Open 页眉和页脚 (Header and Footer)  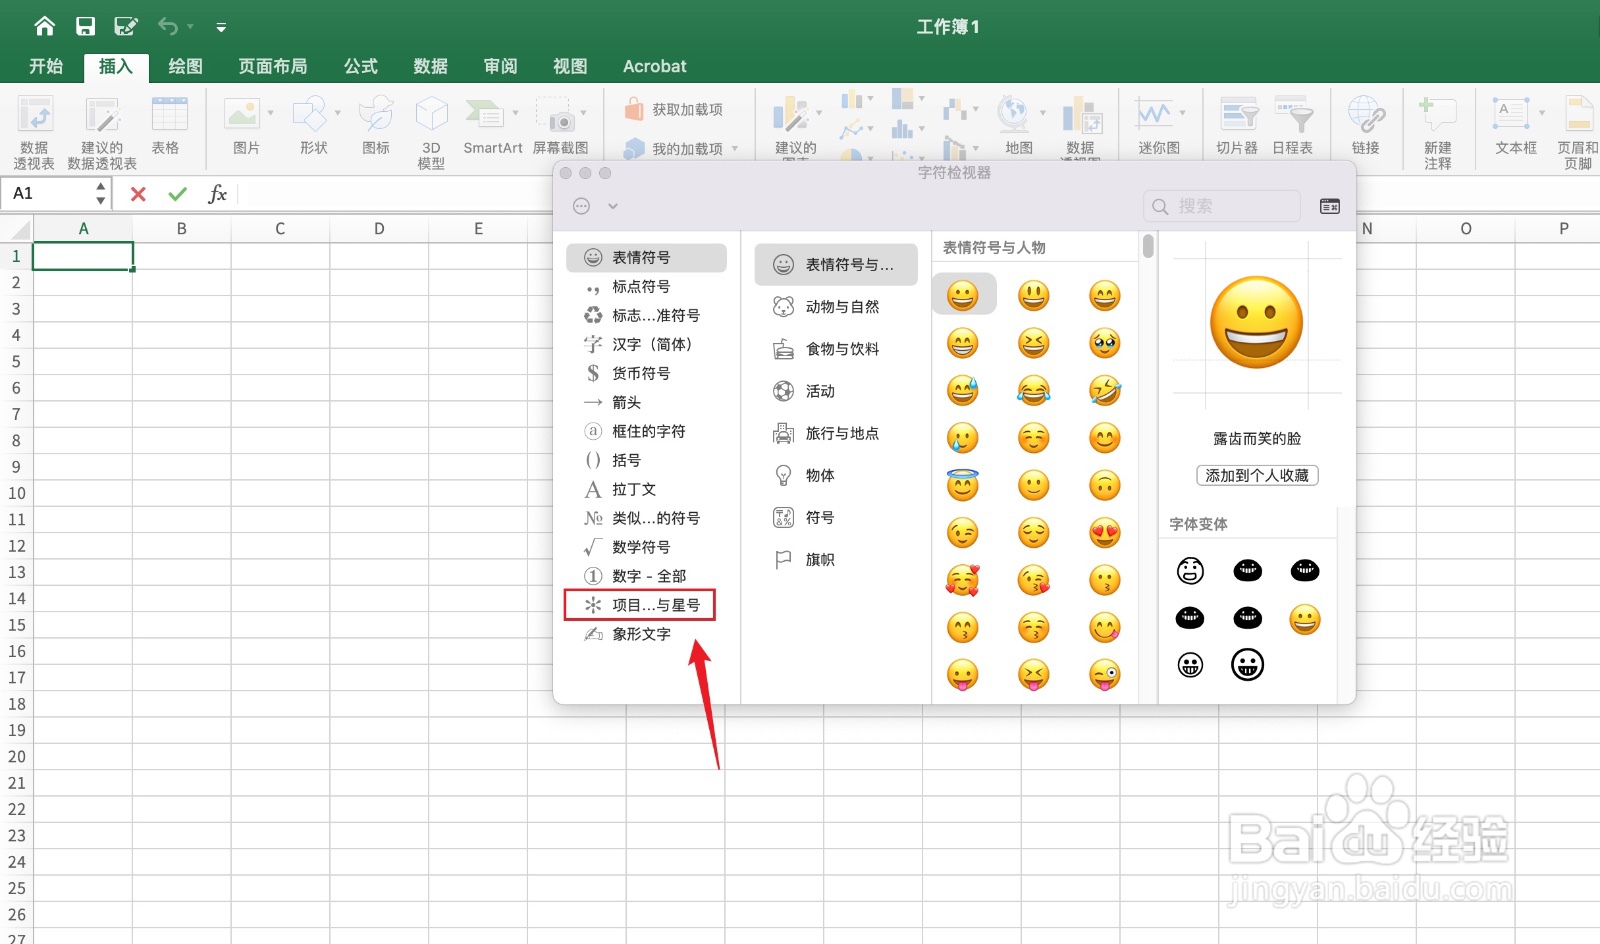1578,128
